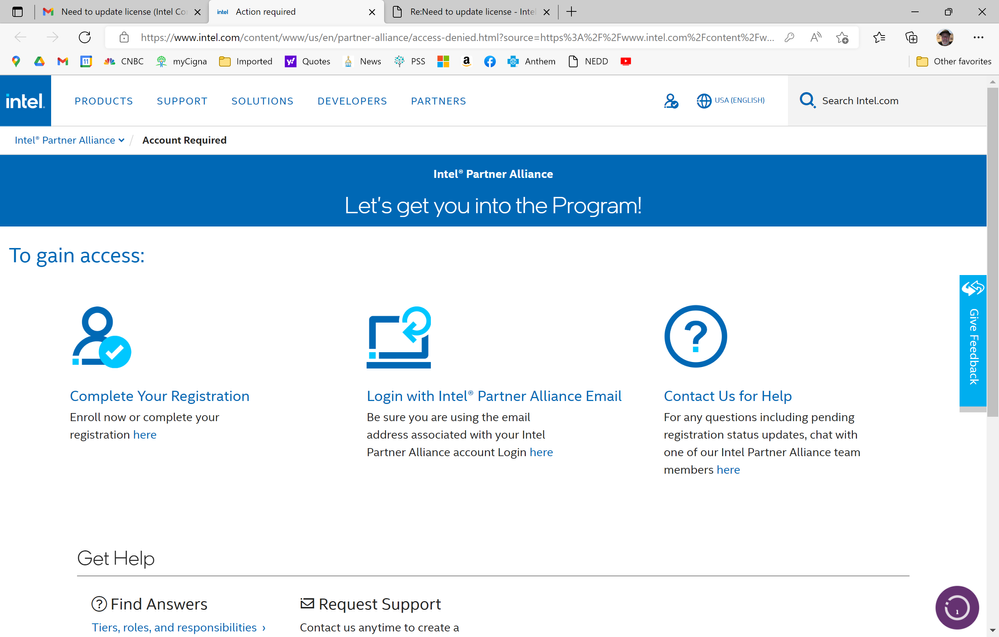Click the search magnifier icon
999x637 pixels.
(807, 100)
